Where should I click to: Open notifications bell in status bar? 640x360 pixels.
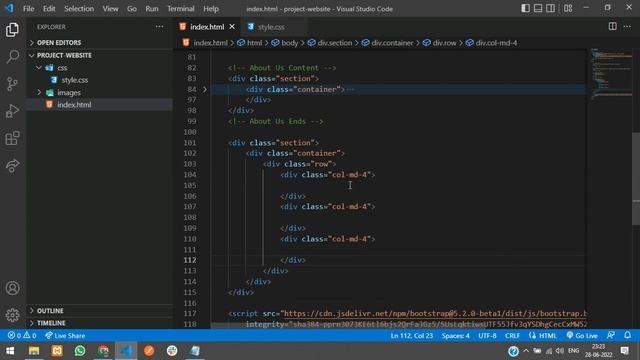[627, 336]
